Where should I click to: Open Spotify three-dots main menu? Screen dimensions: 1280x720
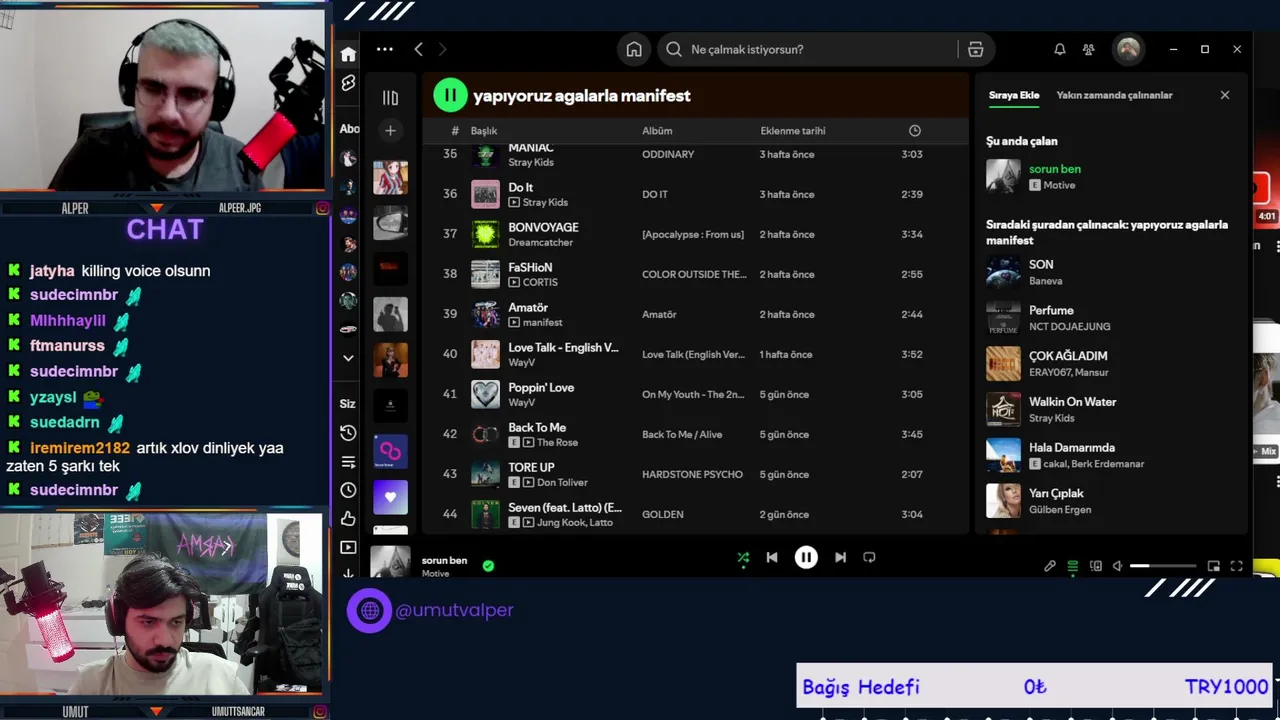[385, 49]
